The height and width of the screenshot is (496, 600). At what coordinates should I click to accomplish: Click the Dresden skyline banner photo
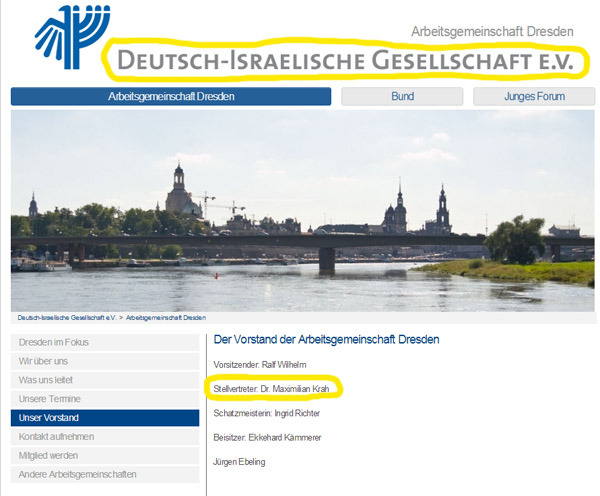click(x=303, y=211)
